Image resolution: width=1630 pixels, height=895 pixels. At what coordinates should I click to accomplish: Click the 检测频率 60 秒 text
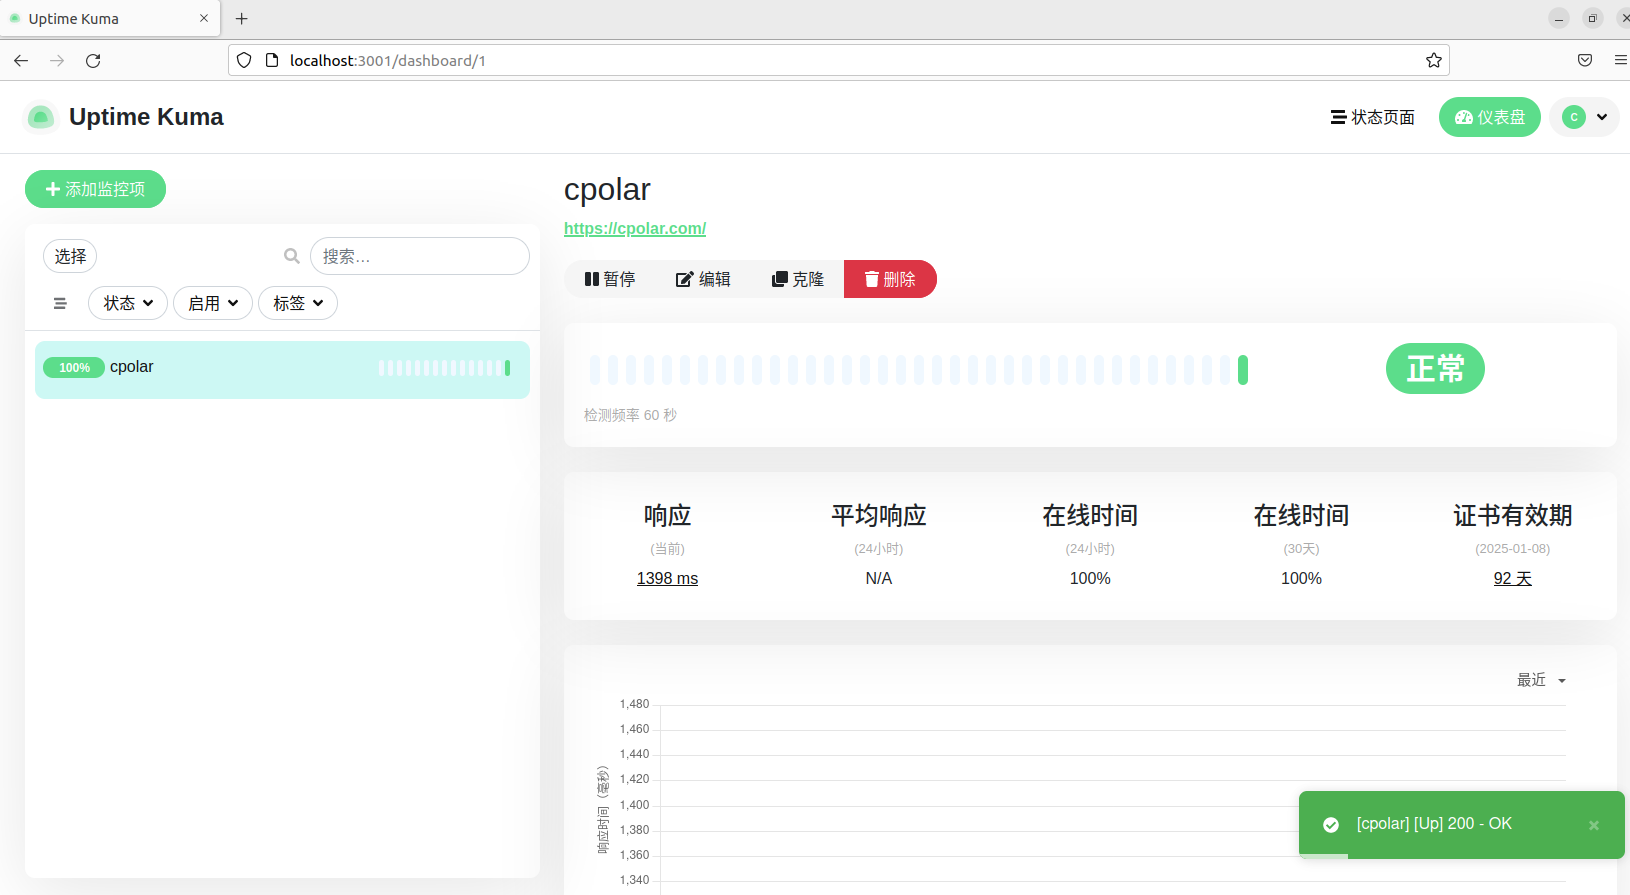(x=630, y=415)
